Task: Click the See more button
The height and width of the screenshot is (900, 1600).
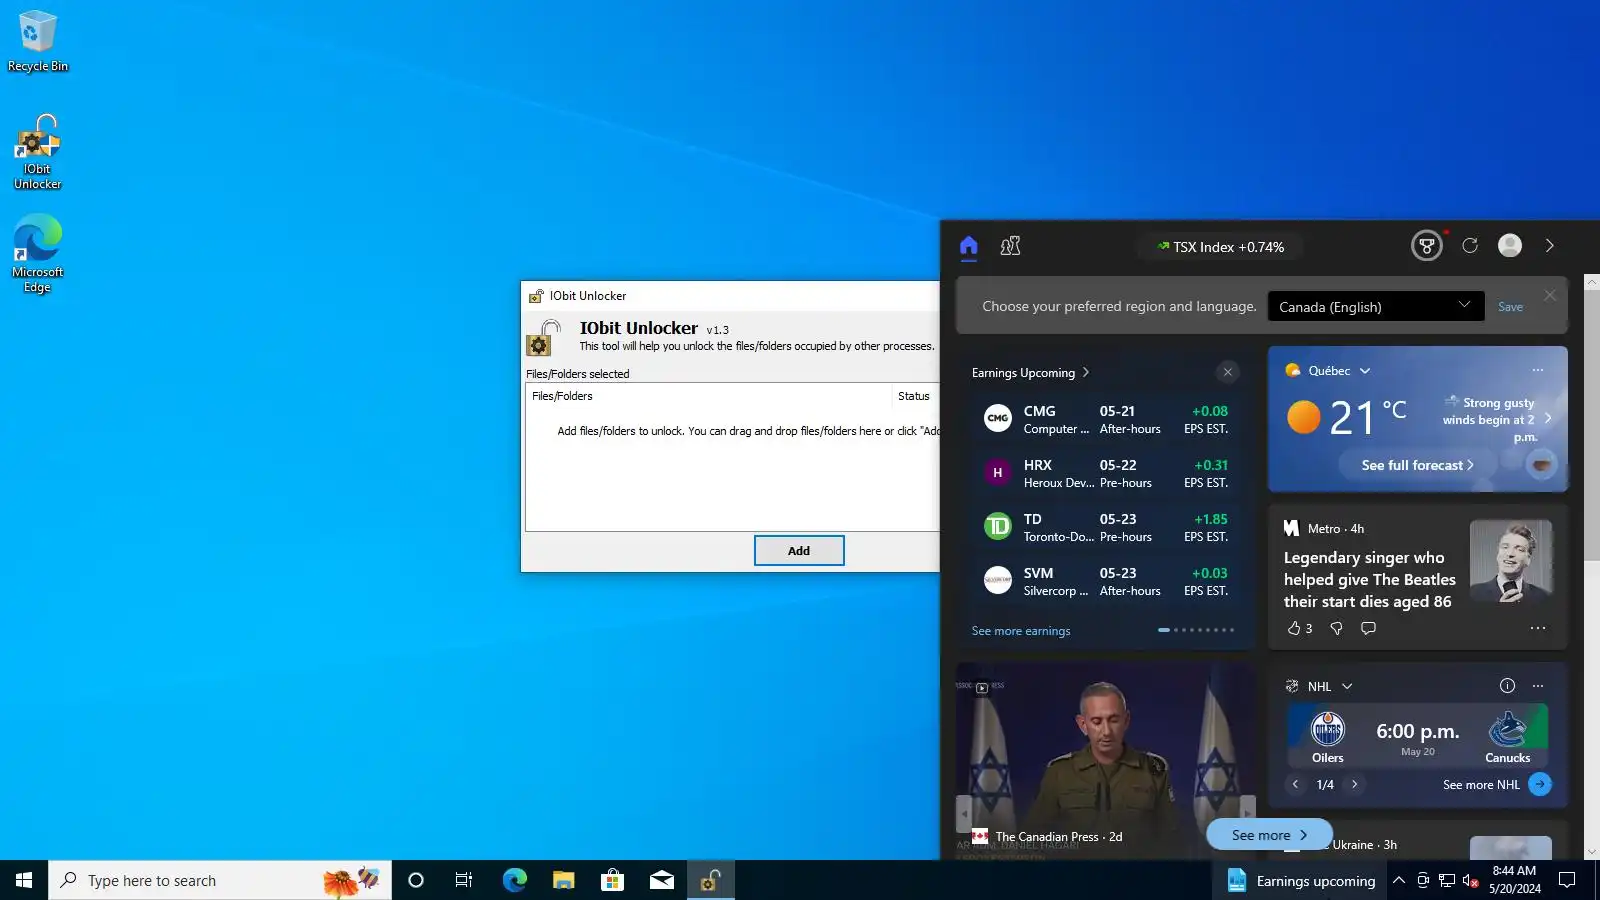Action: (x=1269, y=835)
